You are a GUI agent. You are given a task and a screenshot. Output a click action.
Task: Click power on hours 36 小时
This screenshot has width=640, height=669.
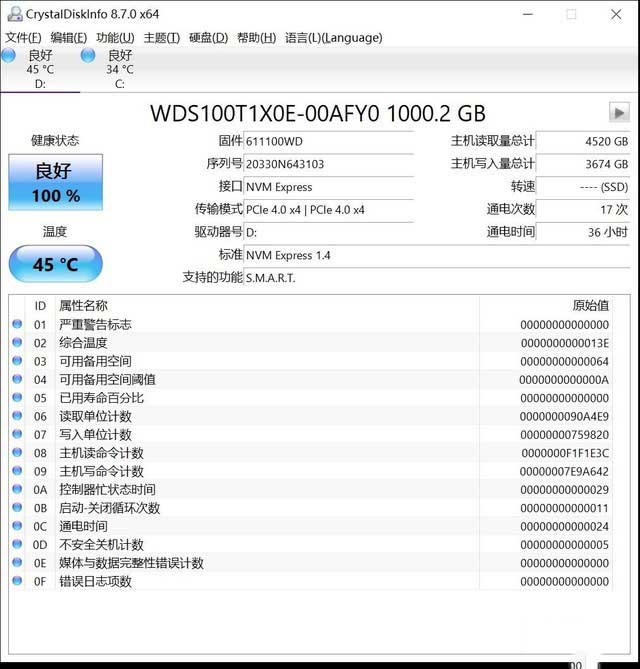point(583,233)
